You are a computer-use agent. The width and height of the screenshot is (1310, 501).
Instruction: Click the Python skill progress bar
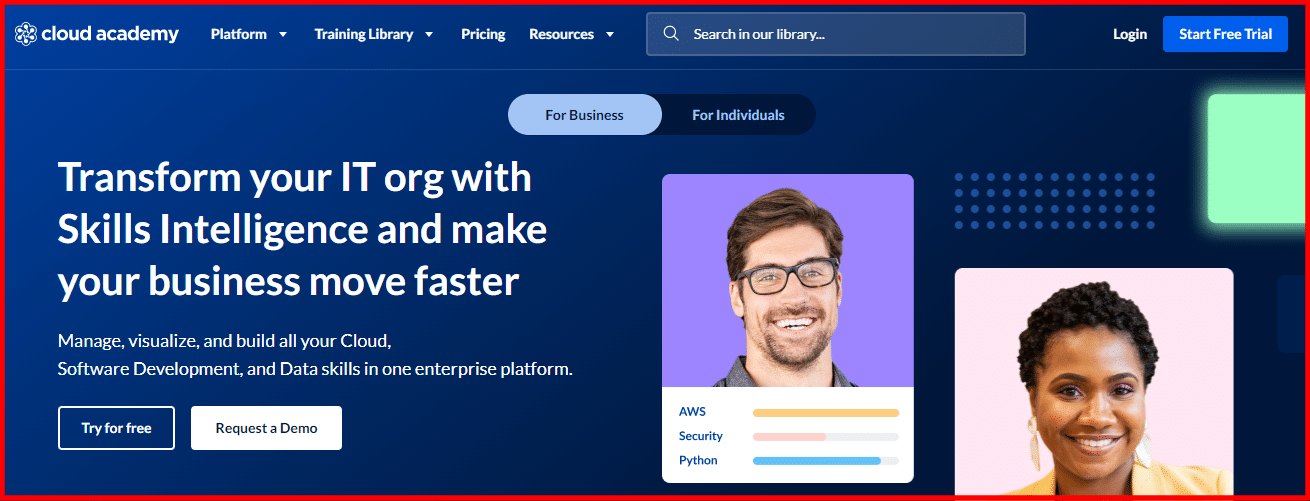tap(826, 461)
